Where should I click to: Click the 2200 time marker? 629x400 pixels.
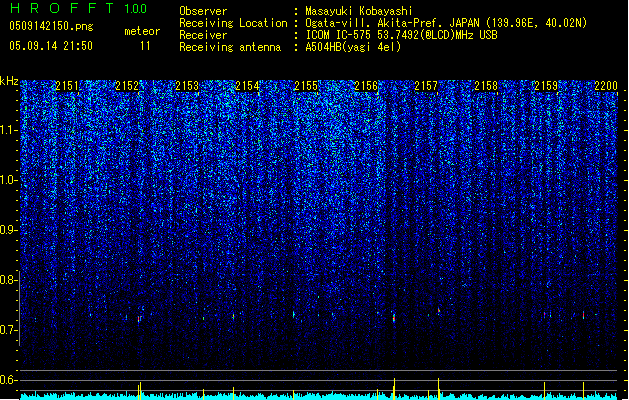(606, 86)
